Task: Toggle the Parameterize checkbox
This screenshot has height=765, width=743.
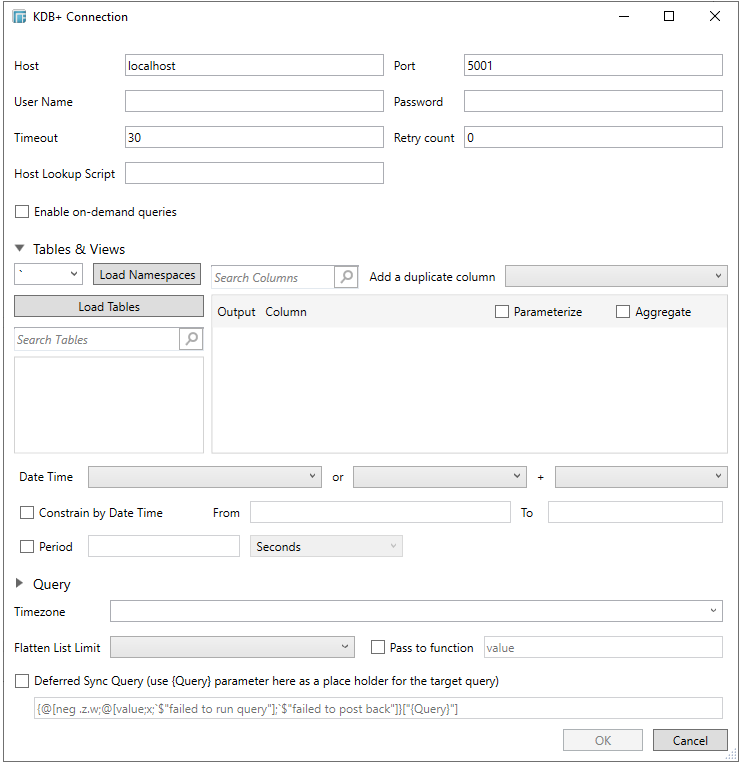Action: pos(502,312)
